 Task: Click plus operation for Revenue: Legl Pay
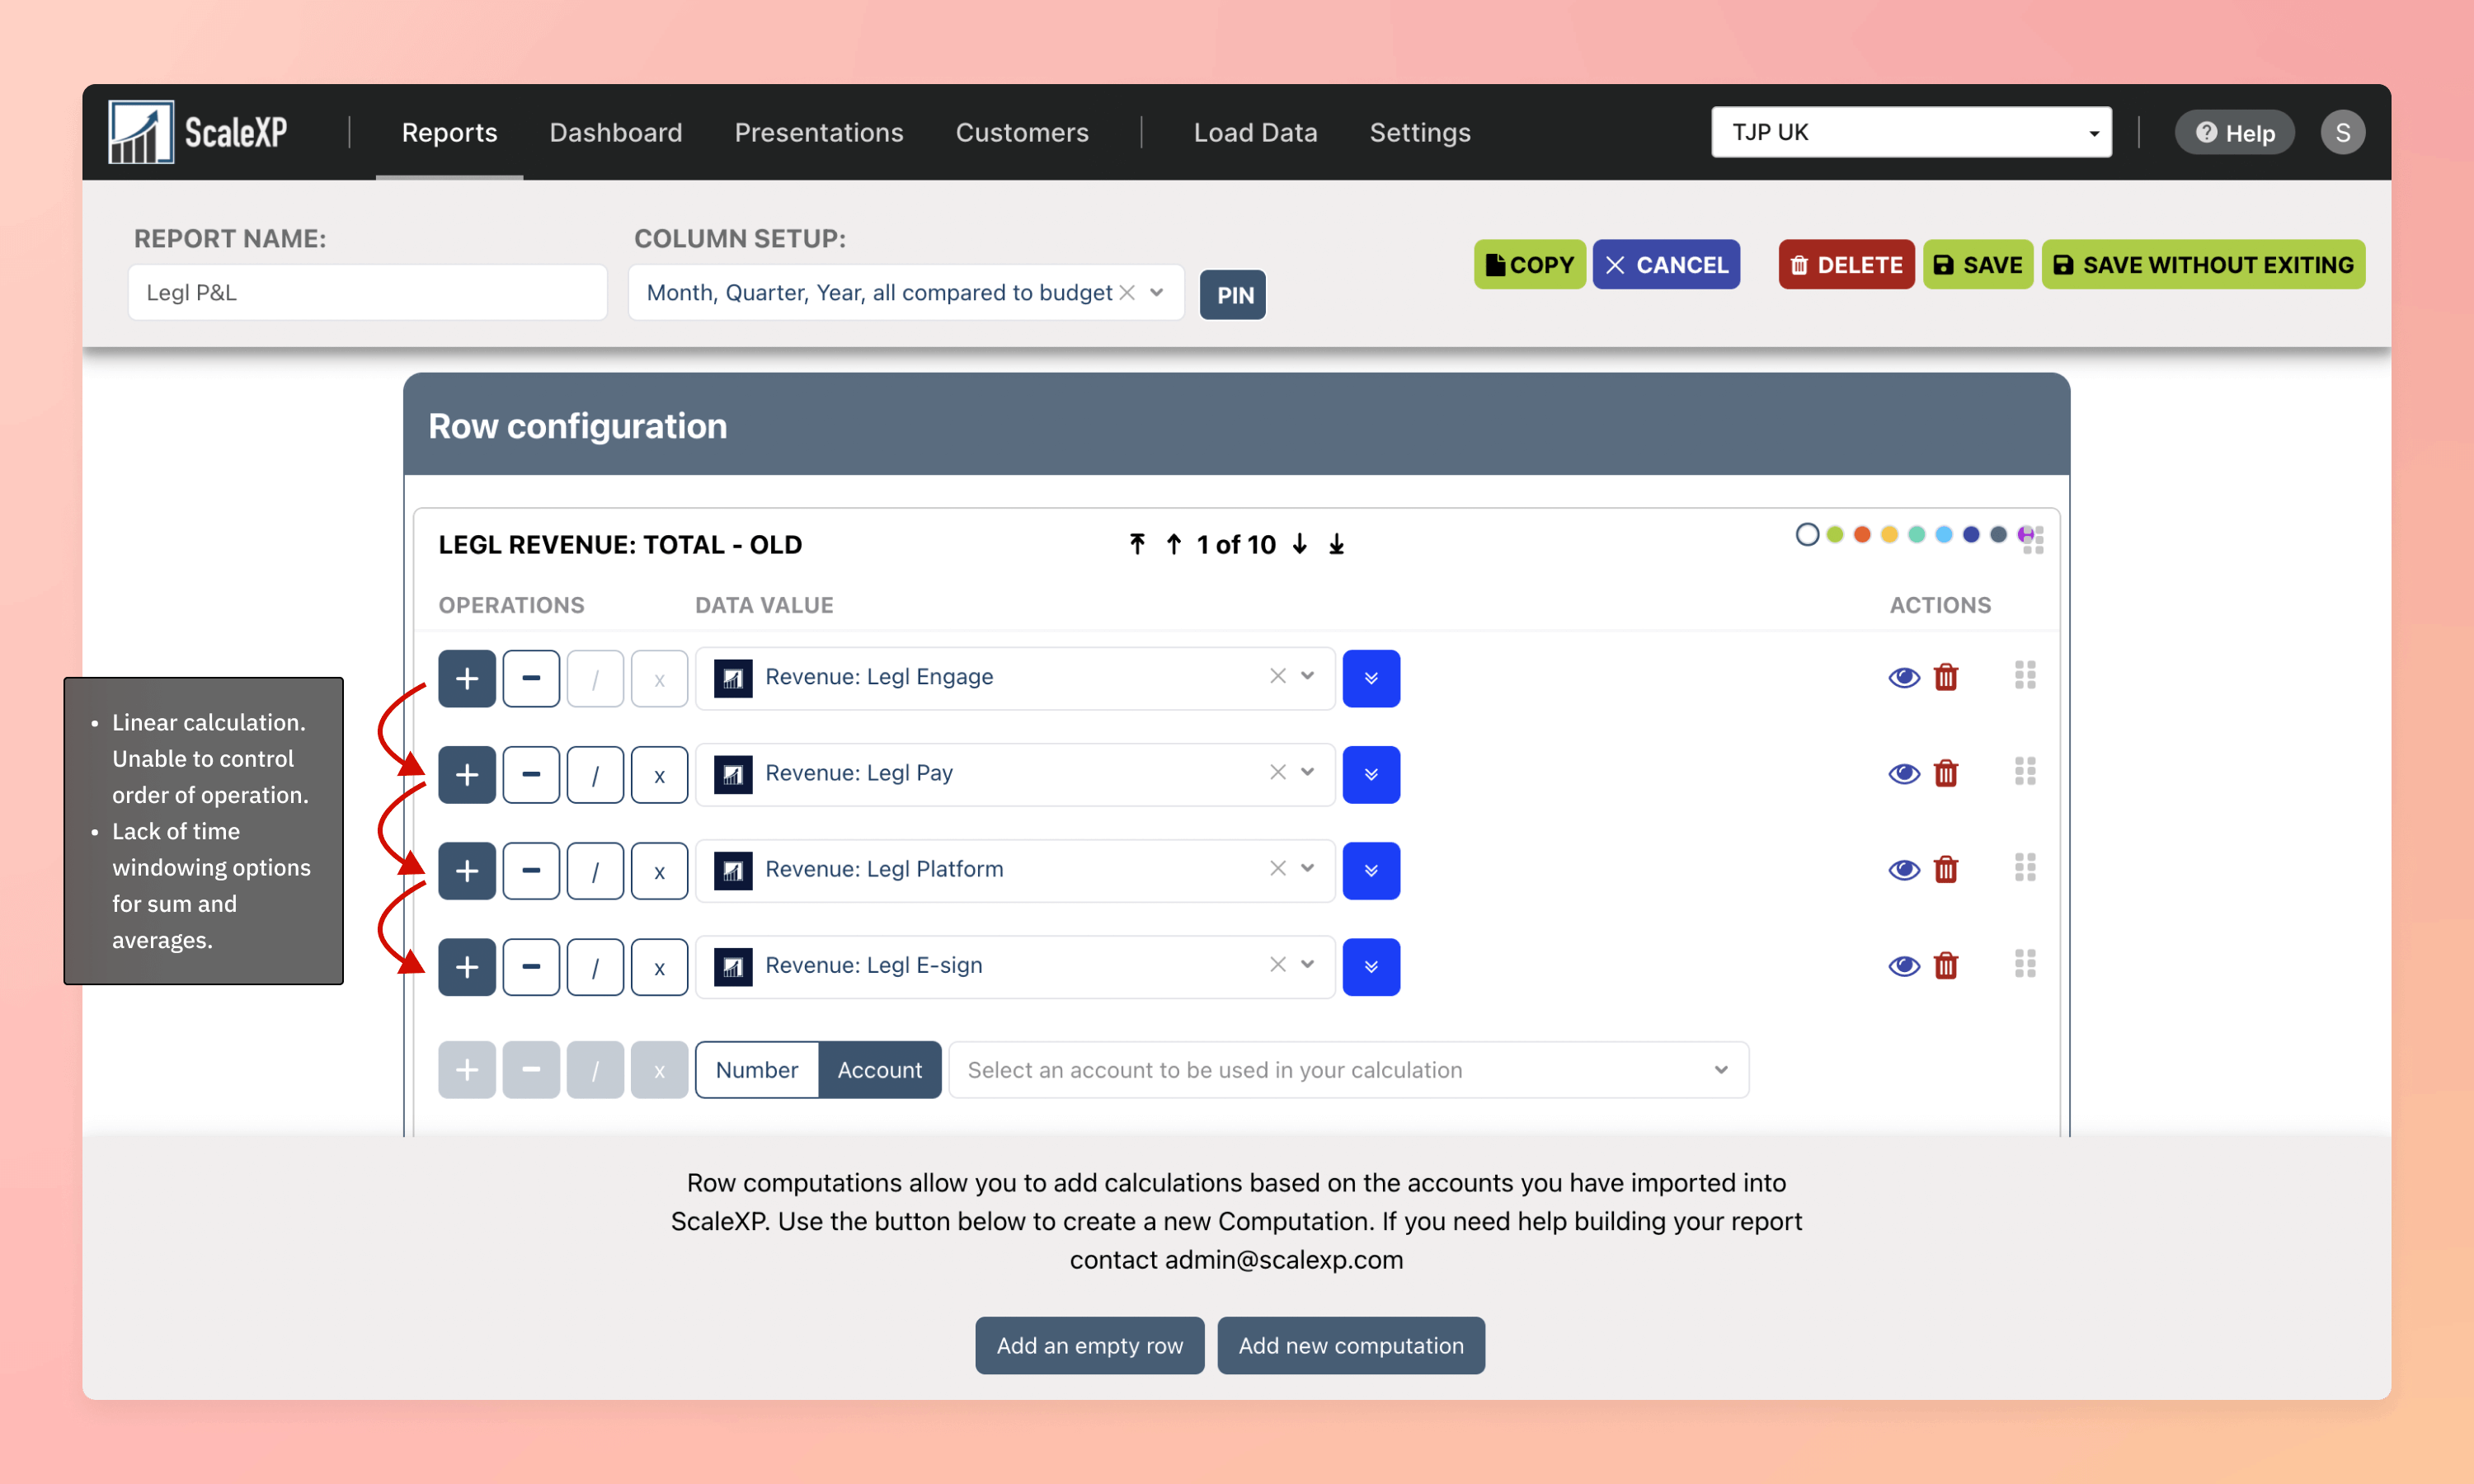467,774
